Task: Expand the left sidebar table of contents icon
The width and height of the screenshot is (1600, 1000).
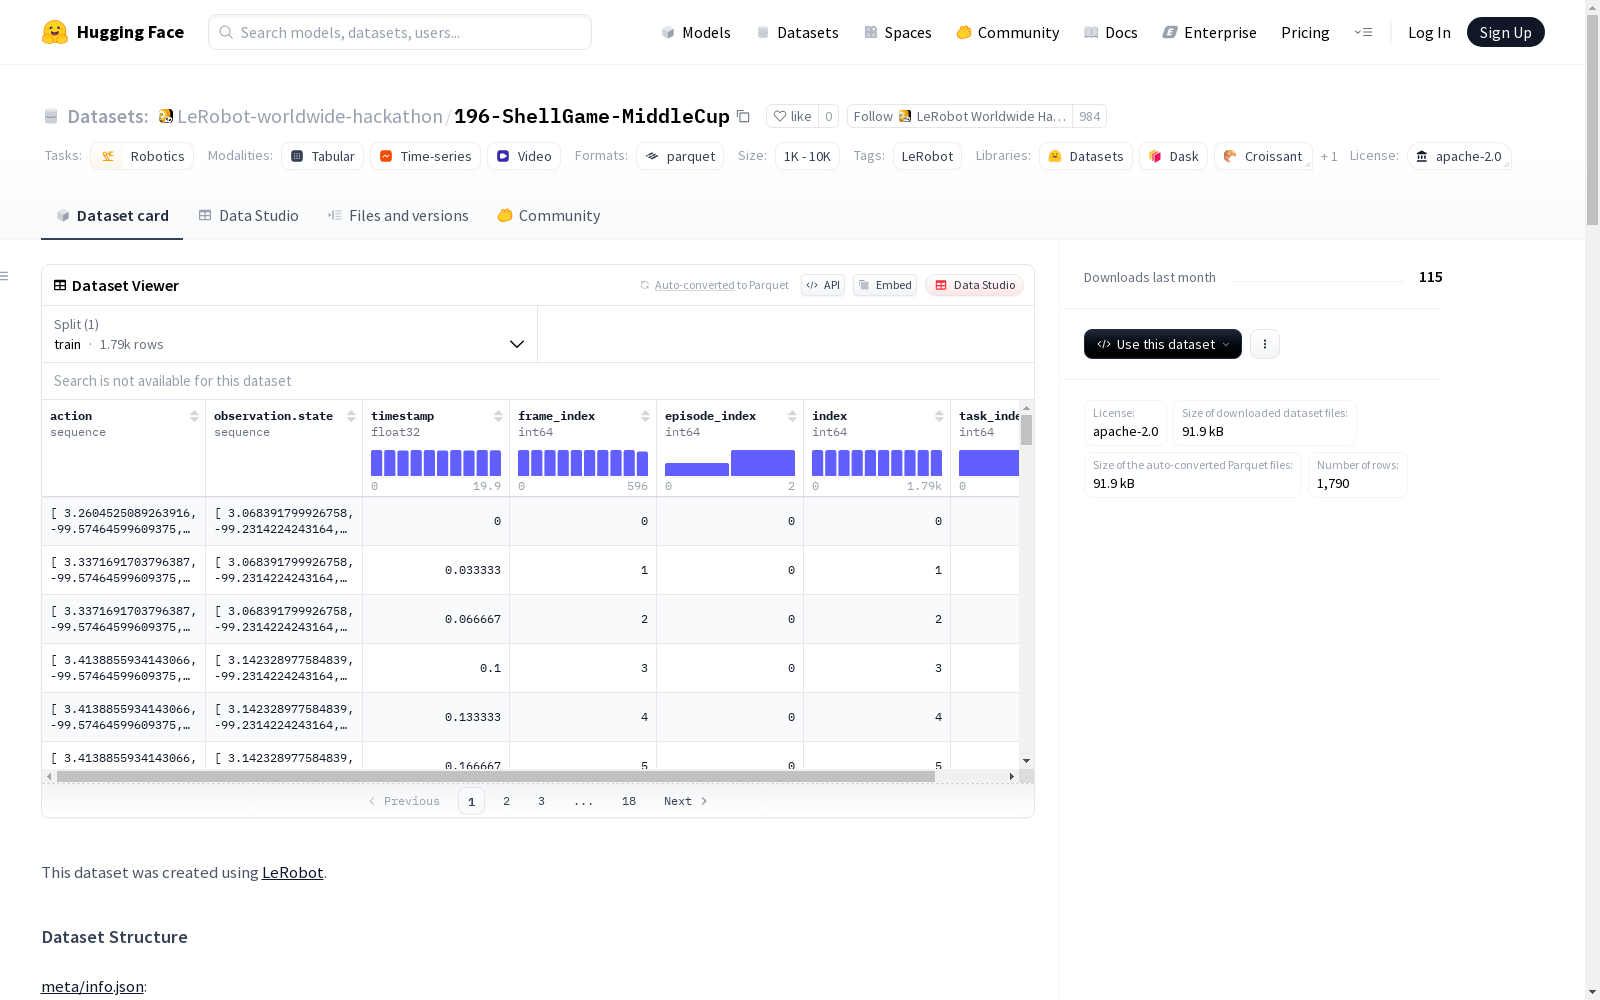Action: pos(5,276)
